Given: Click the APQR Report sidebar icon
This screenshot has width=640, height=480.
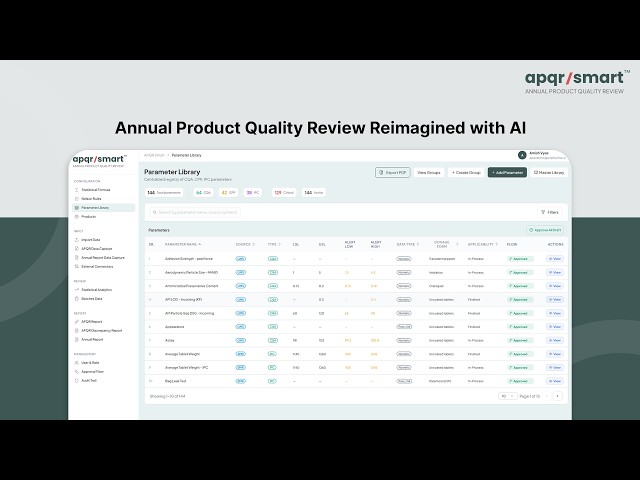Looking at the screenshot, I should pos(77,322).
